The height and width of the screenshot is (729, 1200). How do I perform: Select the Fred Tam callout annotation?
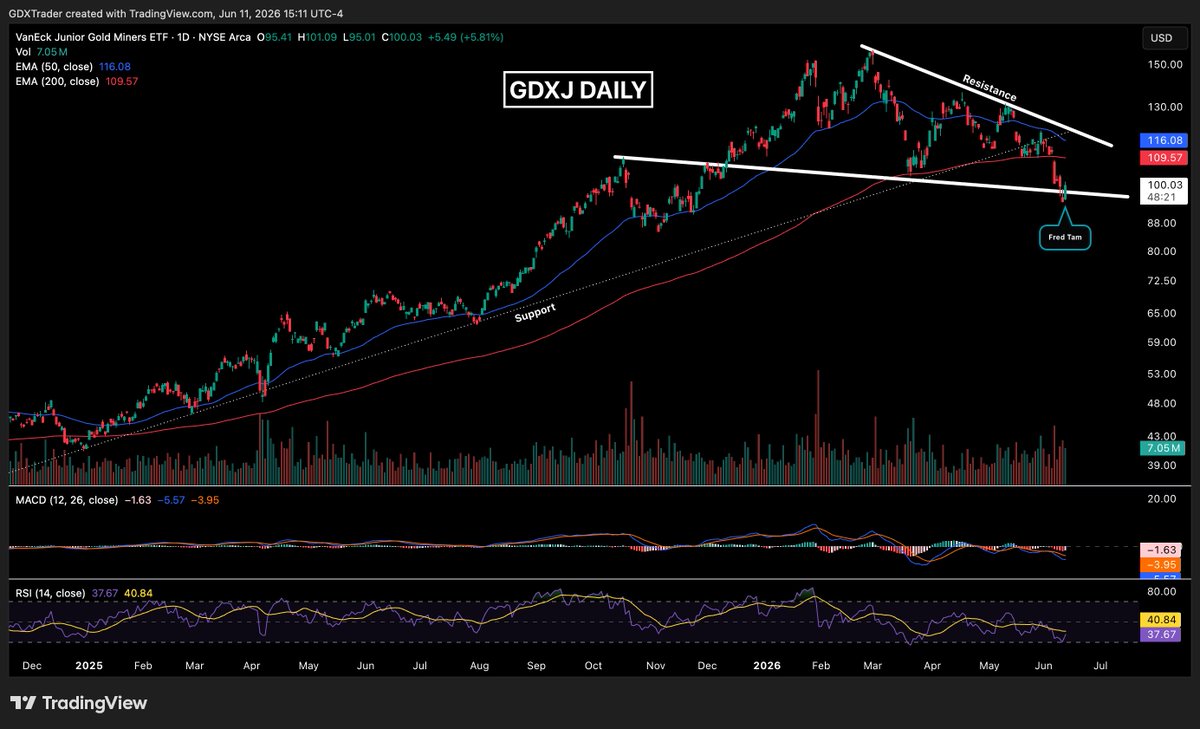1064,237
